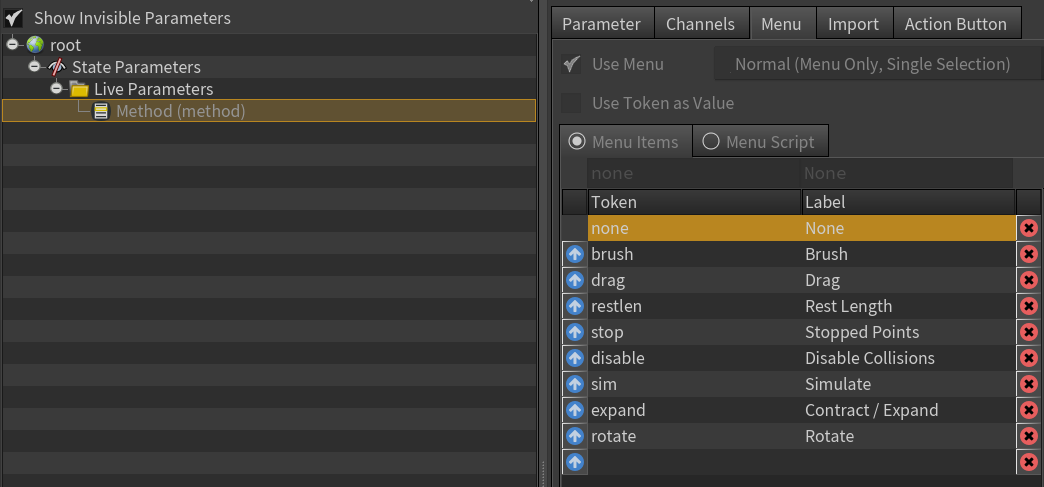
Task: Delete the Rotate menu item
Action: (1029, 436)
